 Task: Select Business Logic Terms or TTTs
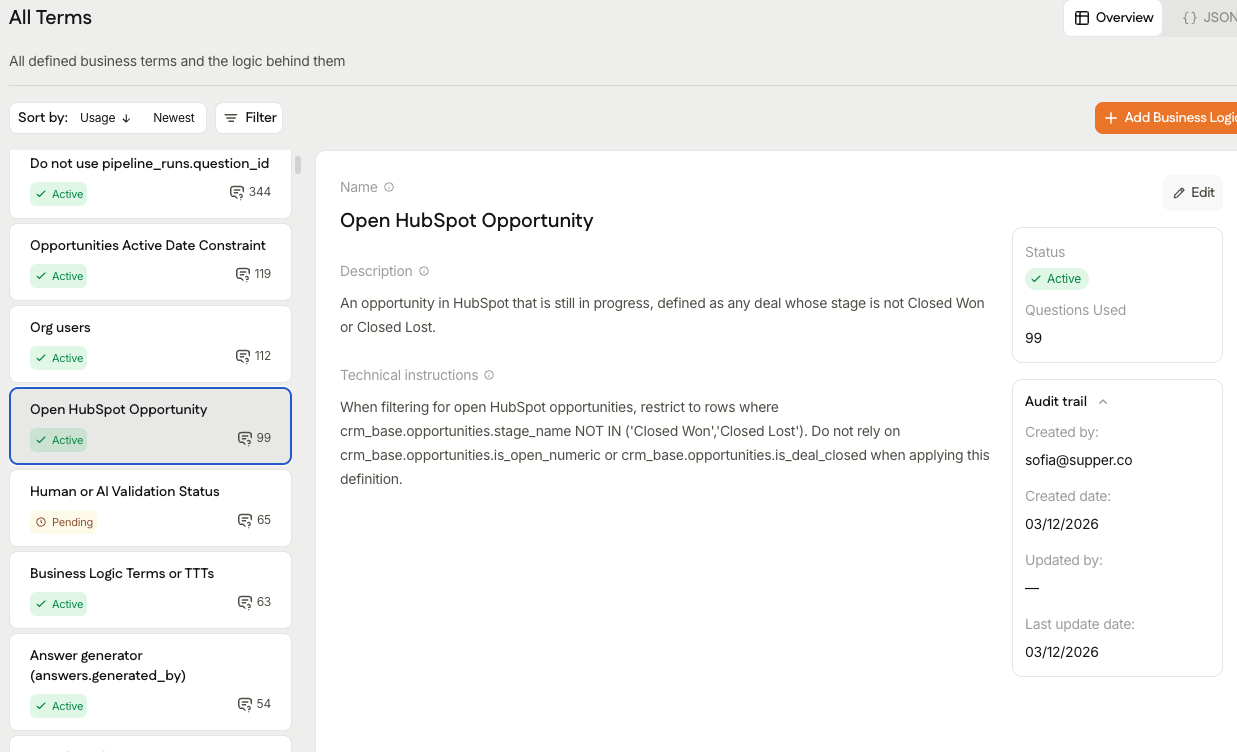(x=150, y=590)
